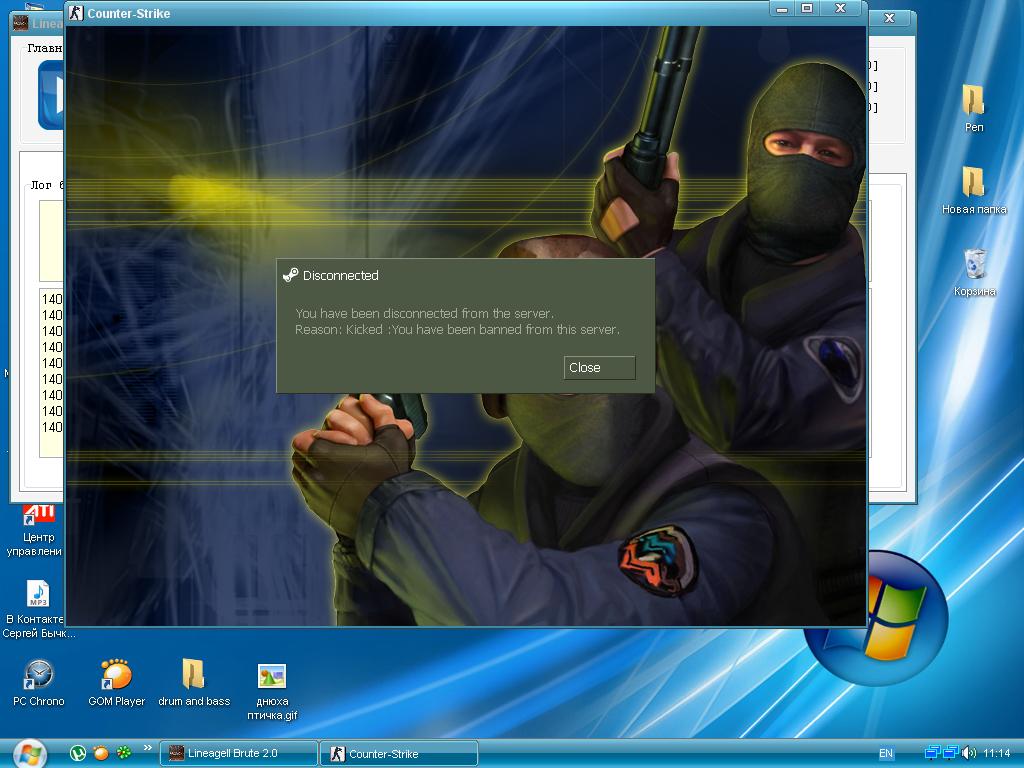Click the blue play icon in LineageII Brute window
The height and width of the screenshot is (768, 1024).
pyautogui.click(x=51, y=95)
